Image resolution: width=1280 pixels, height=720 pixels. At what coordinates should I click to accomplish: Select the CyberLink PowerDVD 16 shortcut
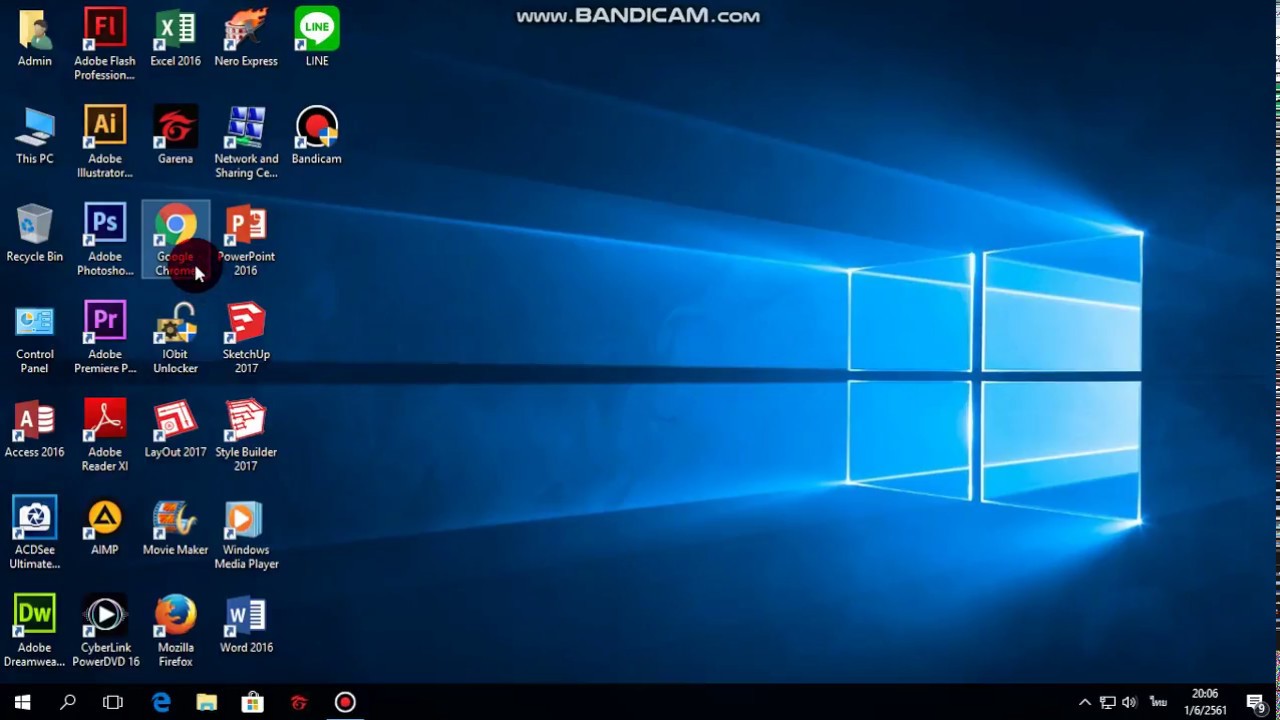105,632
